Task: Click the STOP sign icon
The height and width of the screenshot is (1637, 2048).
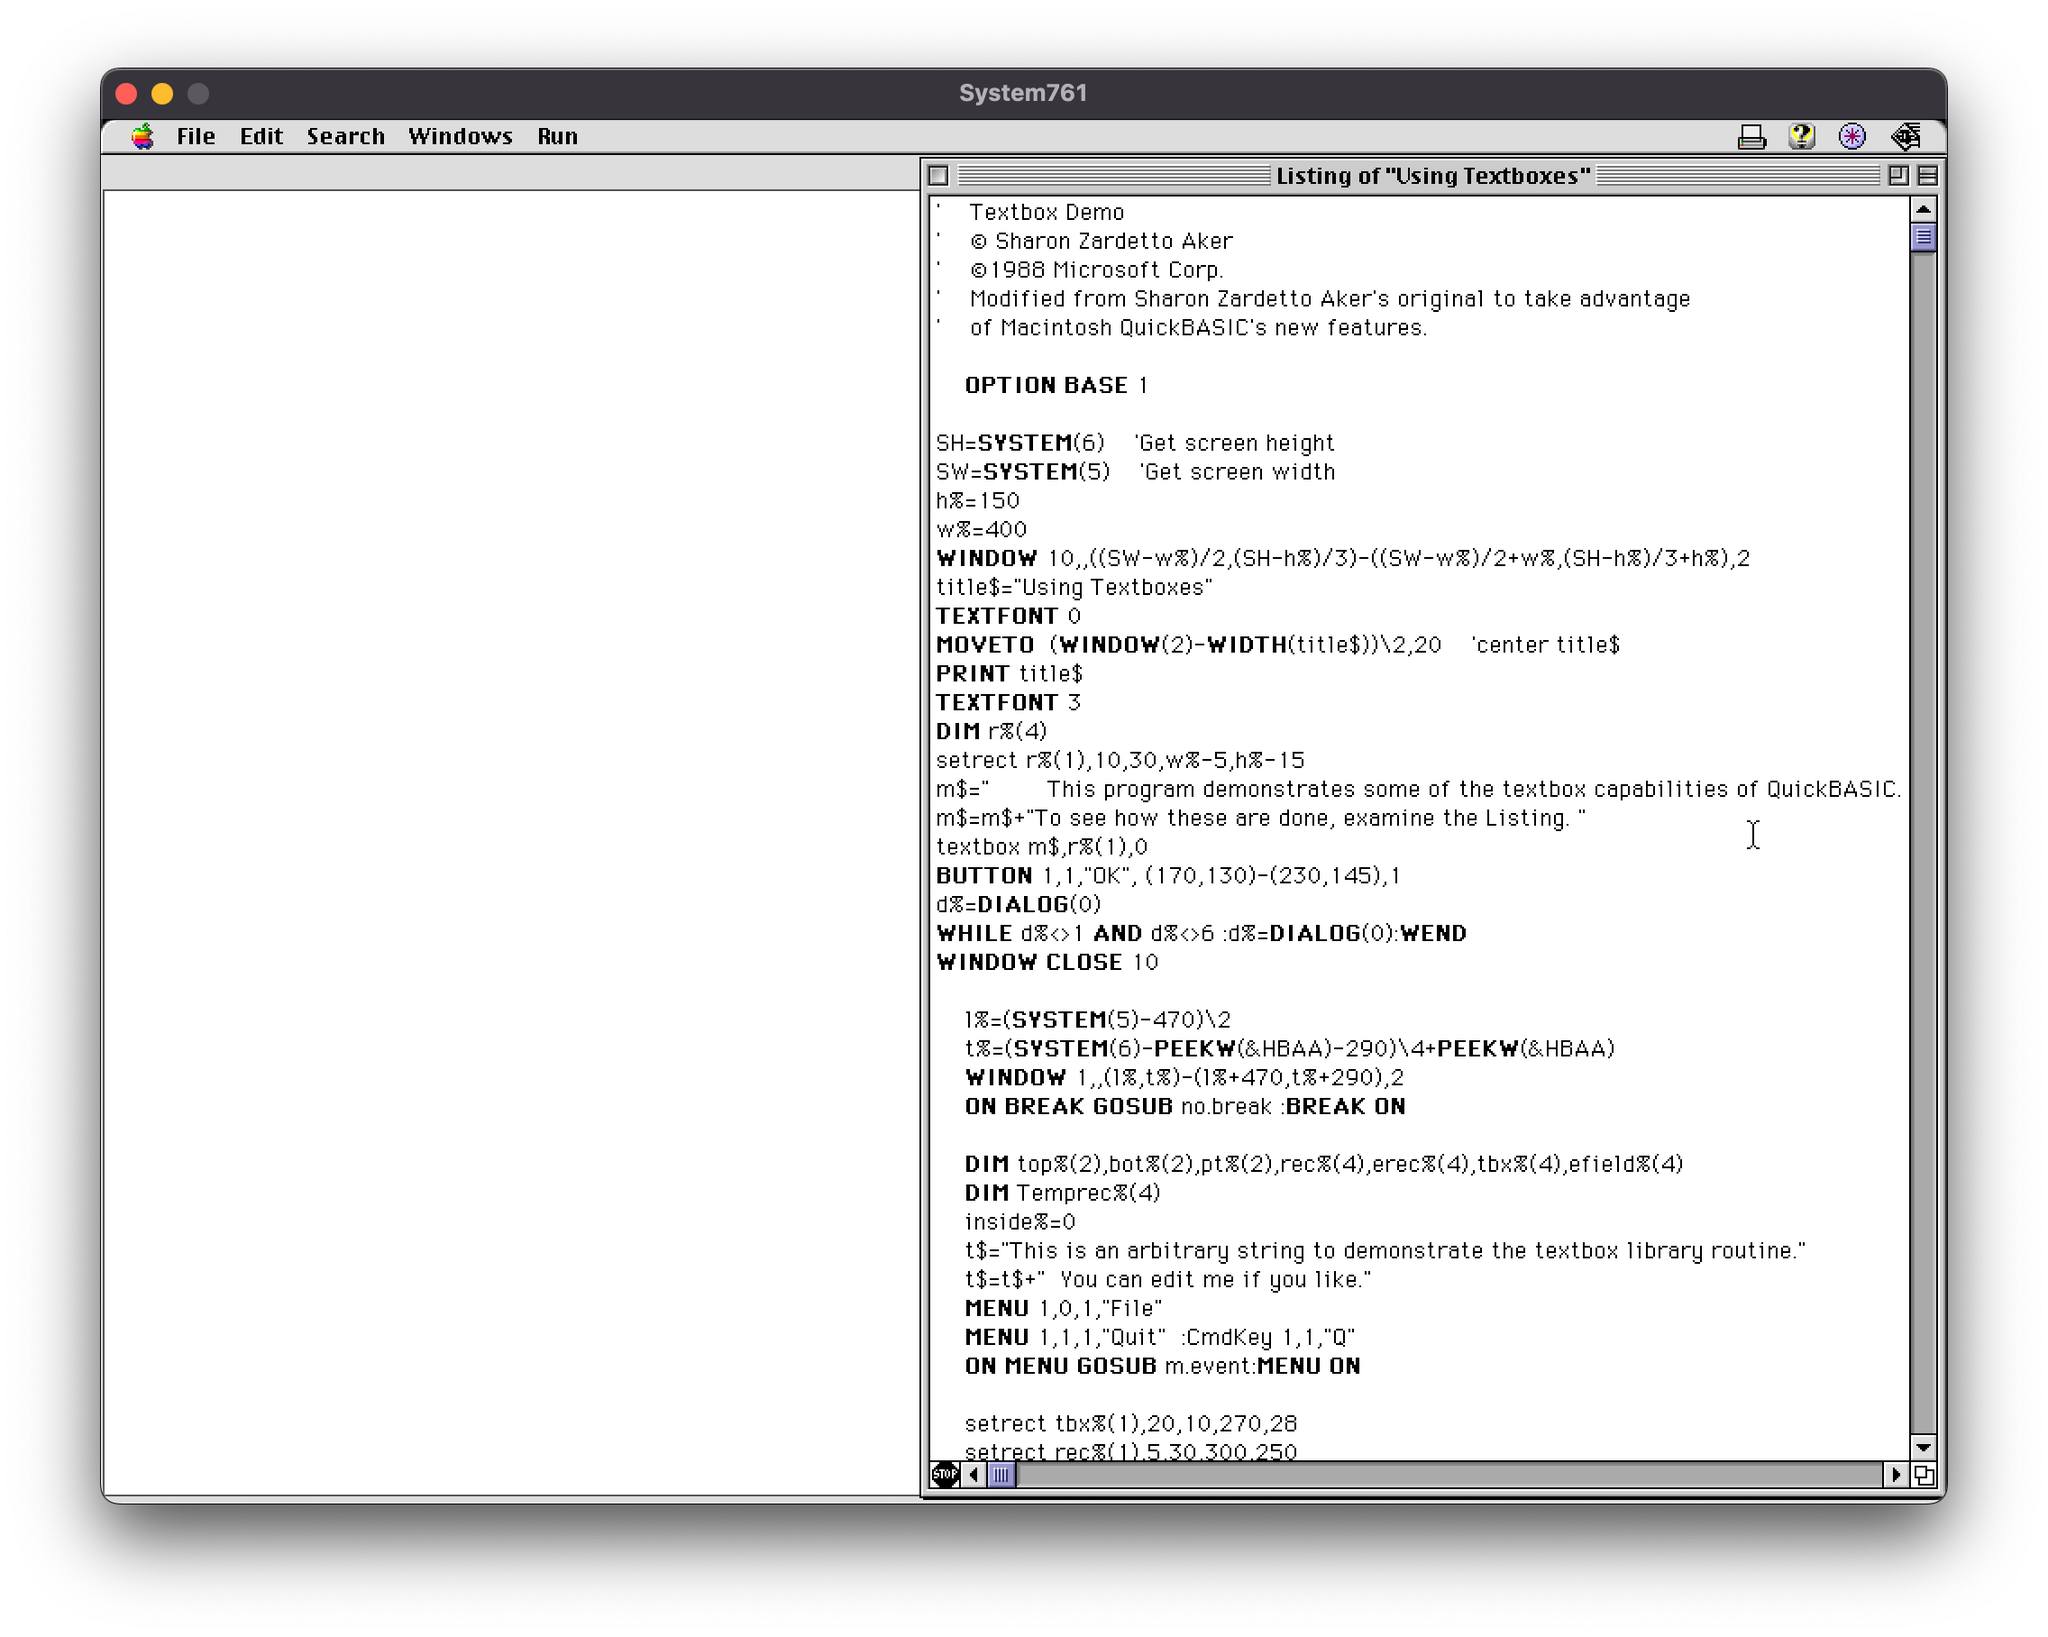Action: pos(945,1474)
